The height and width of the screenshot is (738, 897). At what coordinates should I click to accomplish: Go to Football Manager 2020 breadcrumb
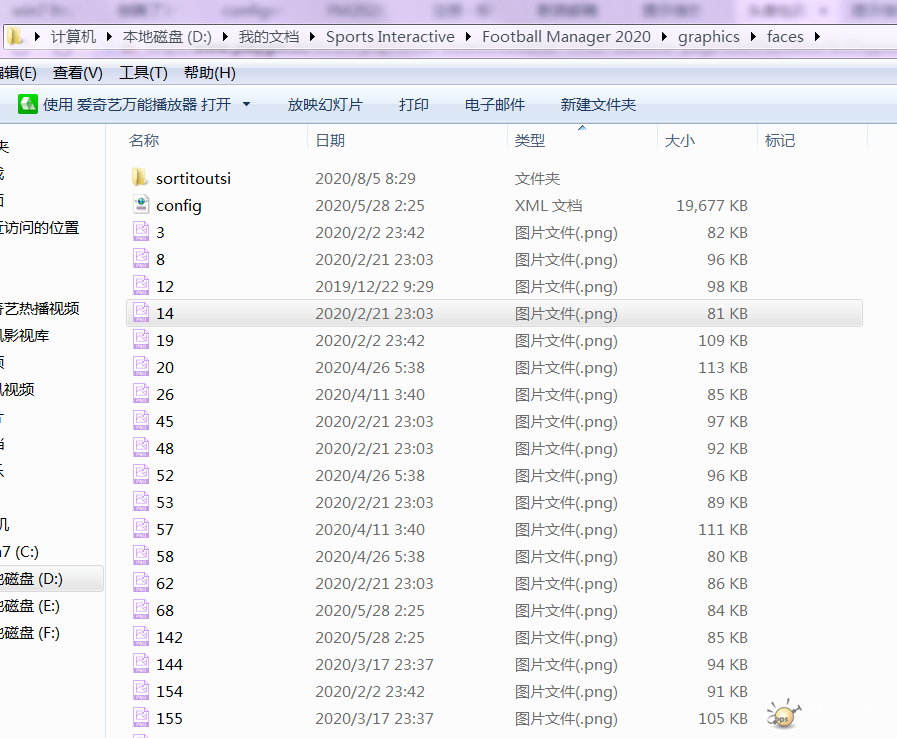coord(566,37)
